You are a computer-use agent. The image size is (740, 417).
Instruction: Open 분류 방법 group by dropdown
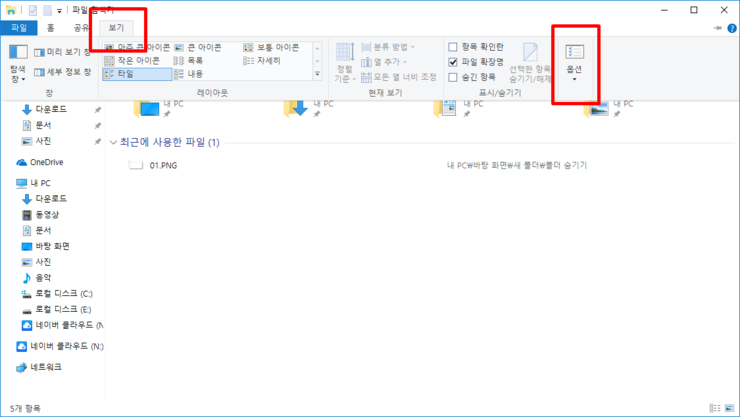pos(388,47)
